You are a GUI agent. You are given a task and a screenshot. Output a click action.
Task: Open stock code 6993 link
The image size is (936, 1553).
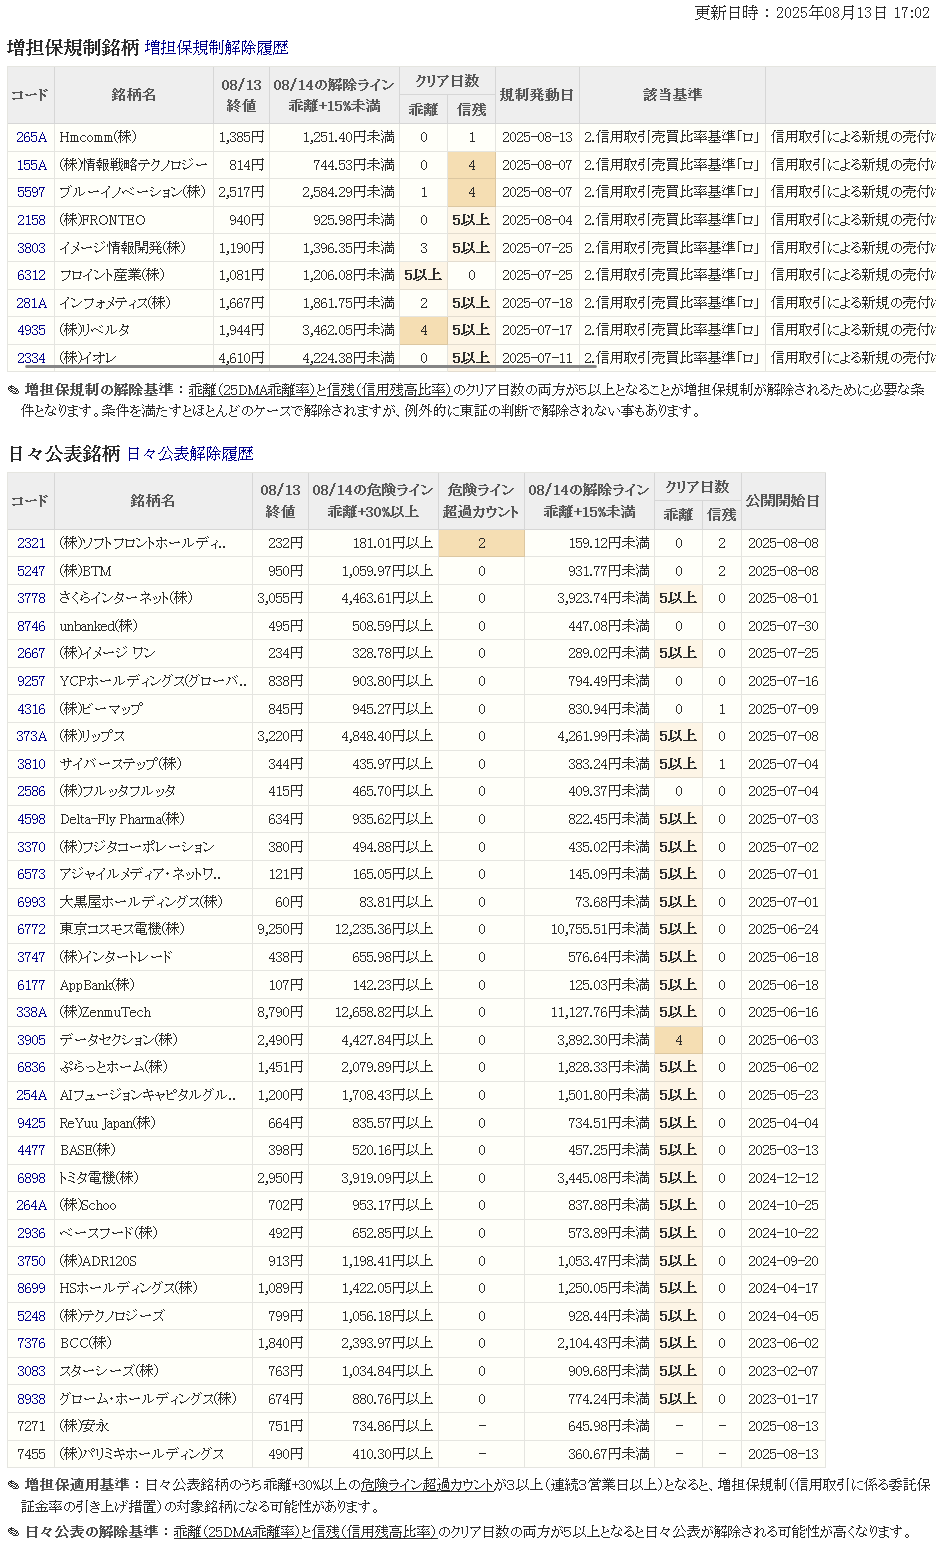tap(31, 902)
